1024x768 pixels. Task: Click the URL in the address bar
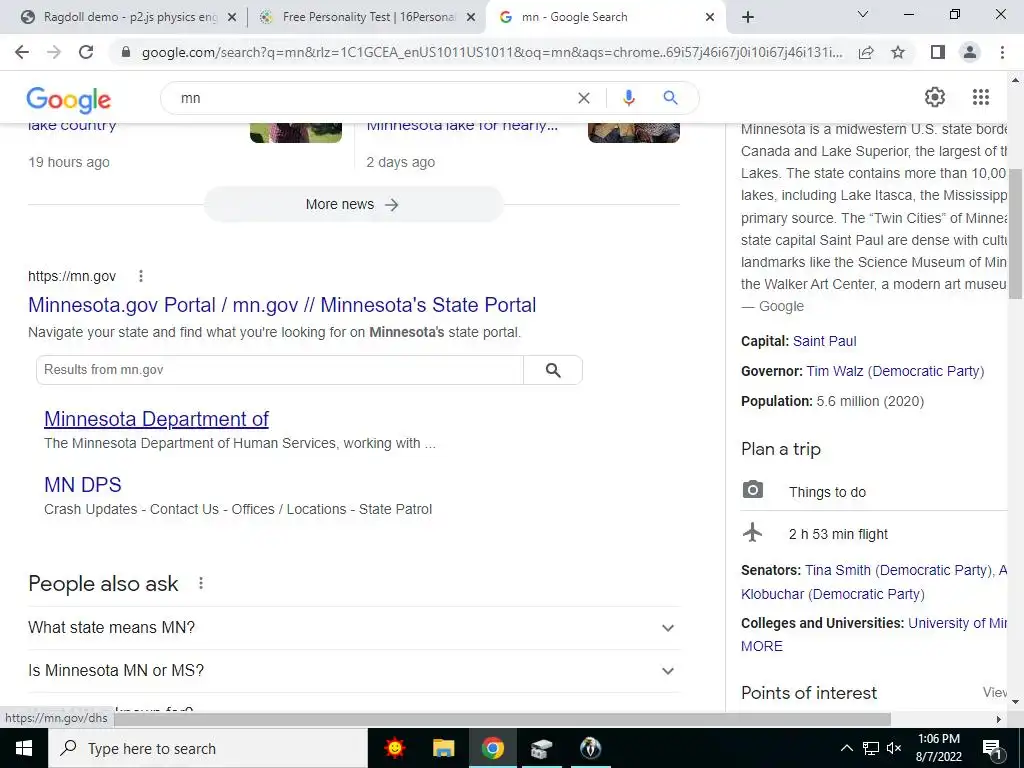coord(492,52)
